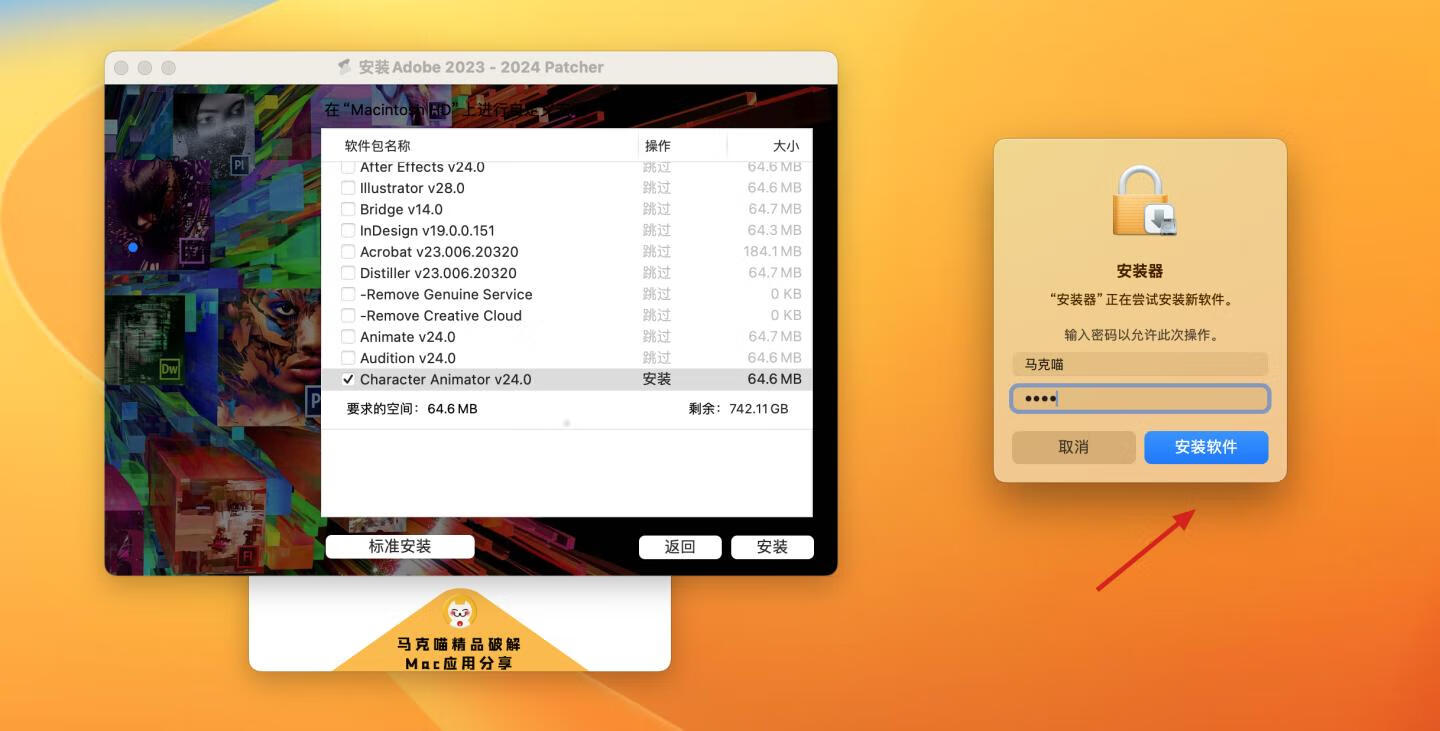Click the 返回 button in the installer
The height and width of the screenshot is (731, 1440).
tap(680, 547)
